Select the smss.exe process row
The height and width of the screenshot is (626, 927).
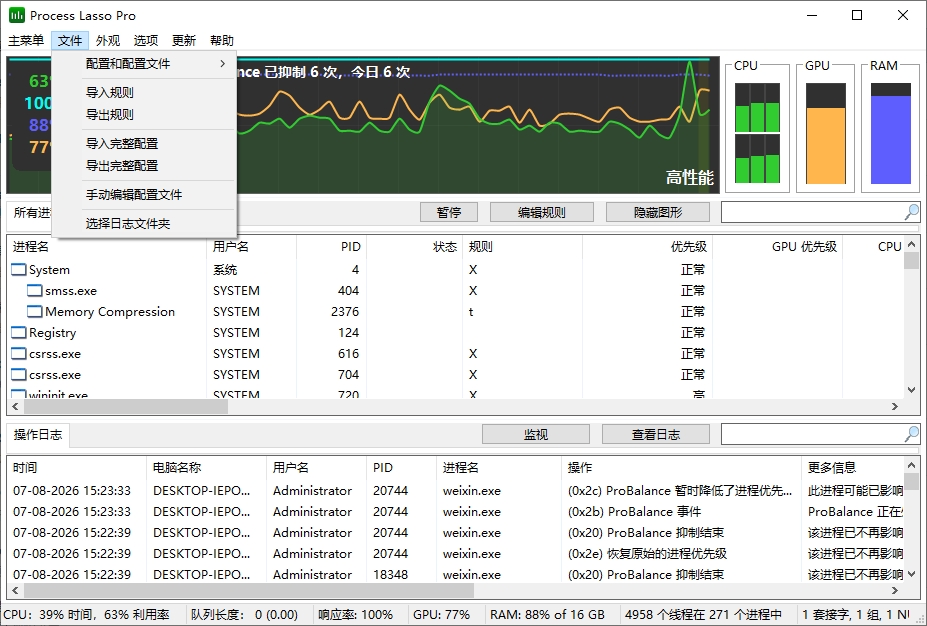coord(455,290)
